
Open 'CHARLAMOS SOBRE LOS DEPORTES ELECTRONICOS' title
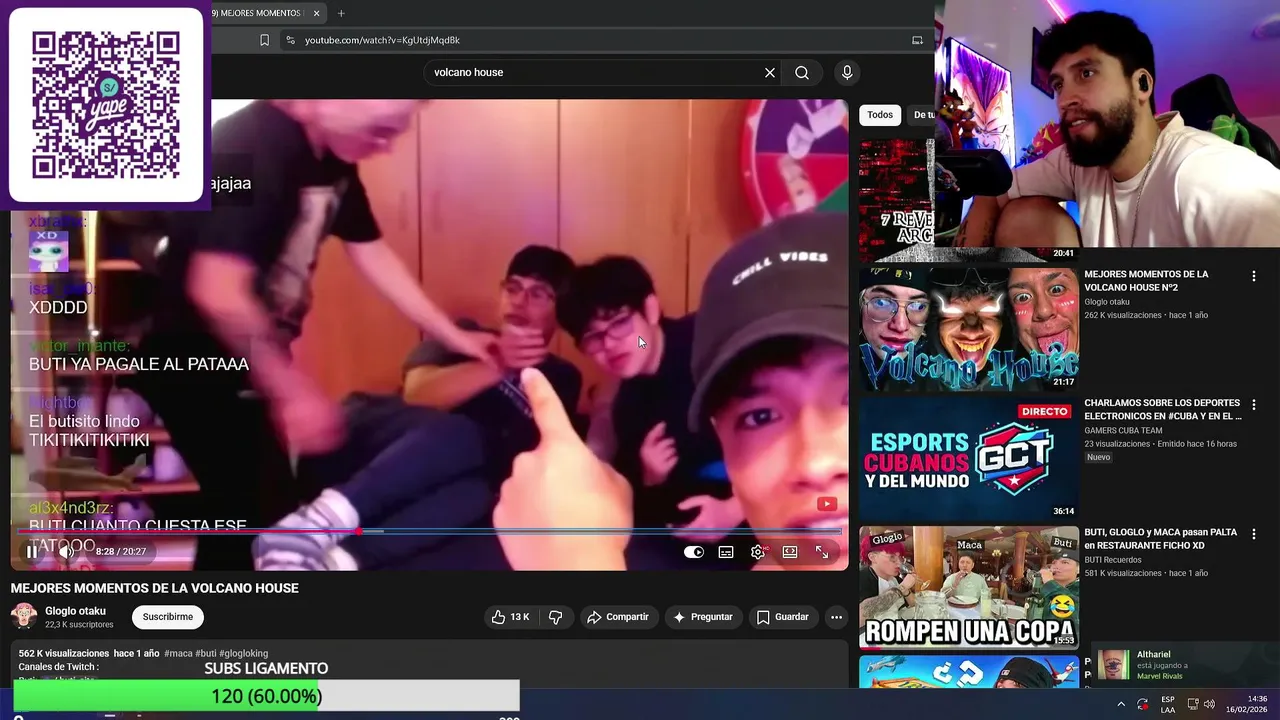[x=1163, y=410]
